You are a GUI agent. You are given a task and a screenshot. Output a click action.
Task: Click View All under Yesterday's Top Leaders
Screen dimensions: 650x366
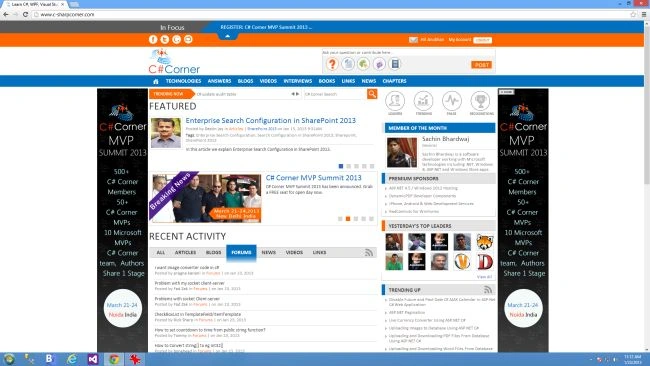coord(484,276)
